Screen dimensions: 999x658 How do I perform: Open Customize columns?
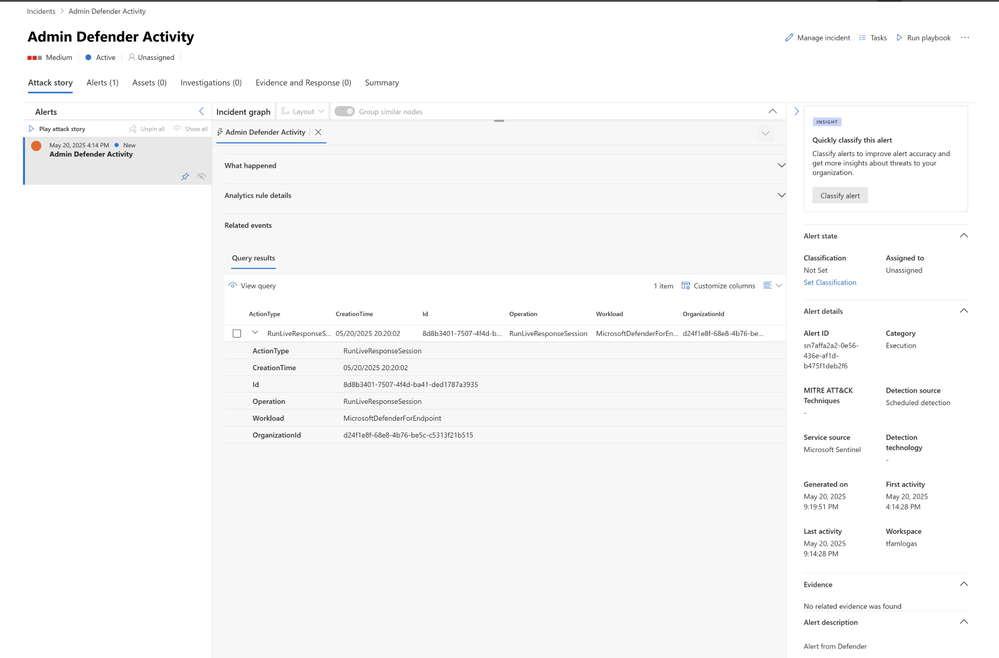(718, 286)
